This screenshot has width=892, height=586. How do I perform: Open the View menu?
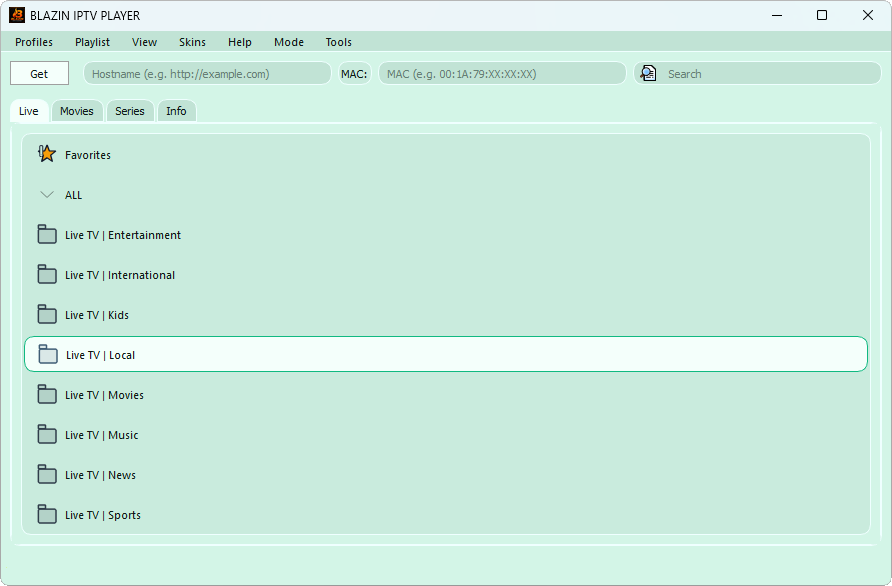144,42
